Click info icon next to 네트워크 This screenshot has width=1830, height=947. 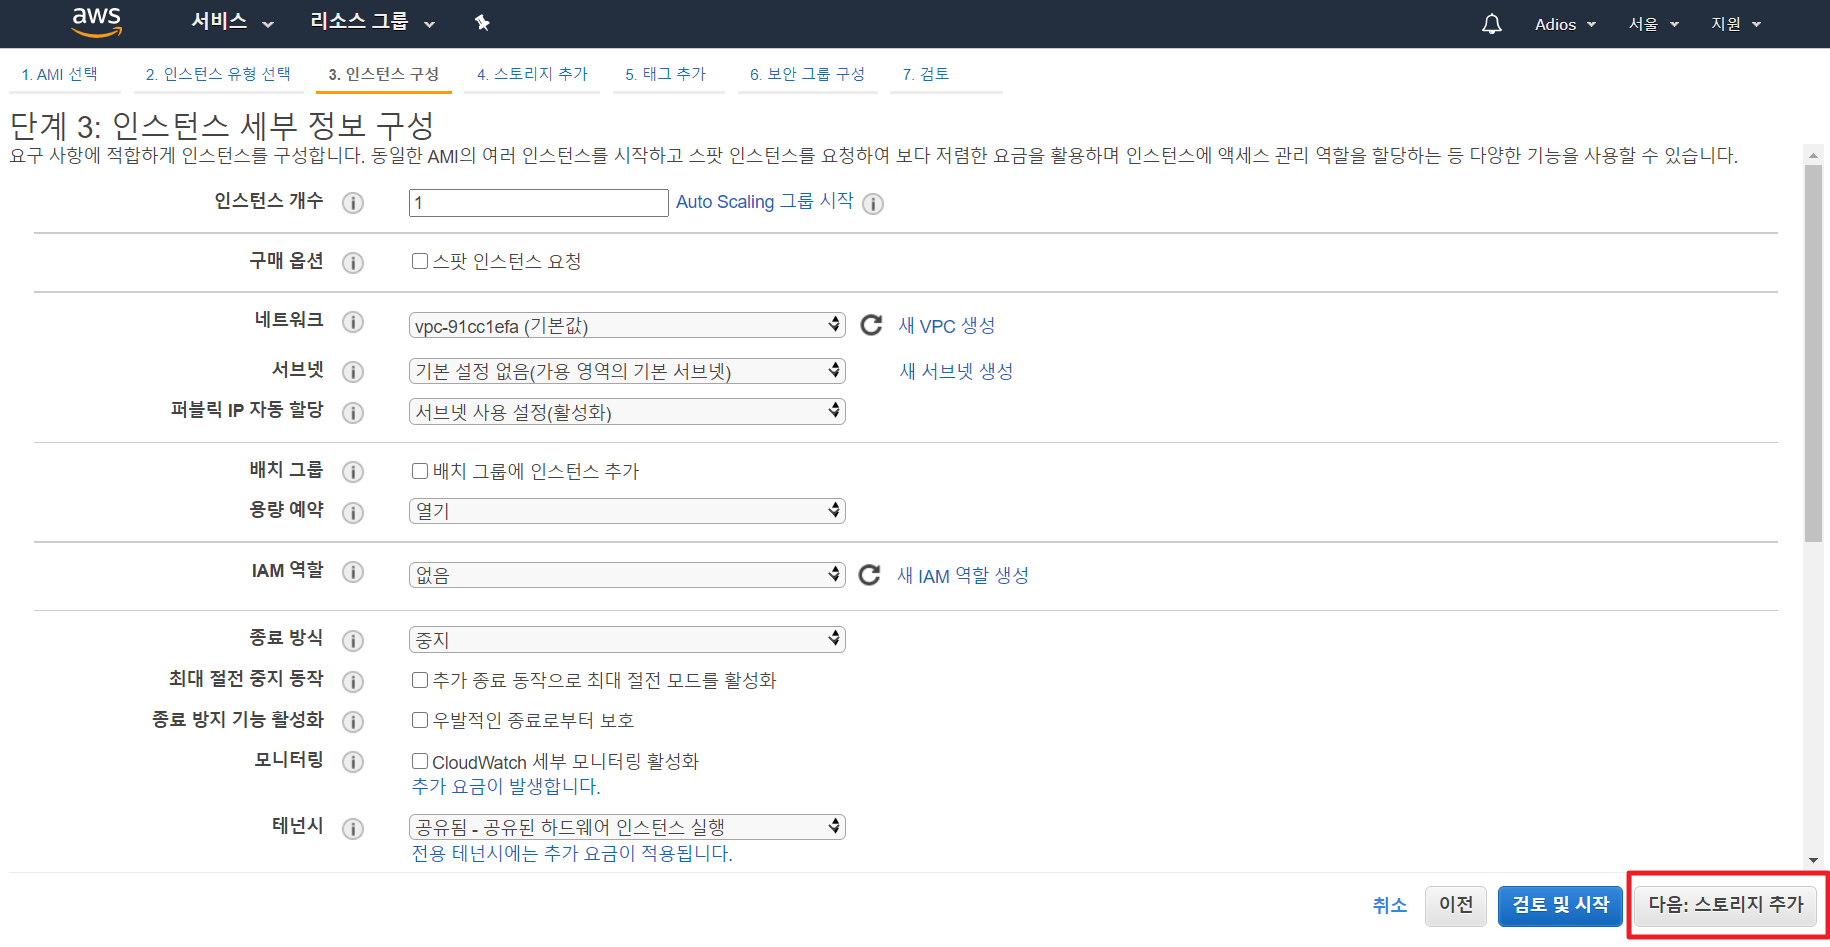tap(353, 322)
